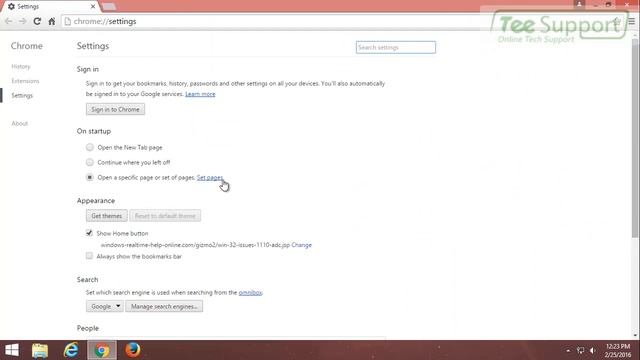Viewport: 640px width, 360px height.
Task: Open the Windows Start button
Action: (12, 350)
